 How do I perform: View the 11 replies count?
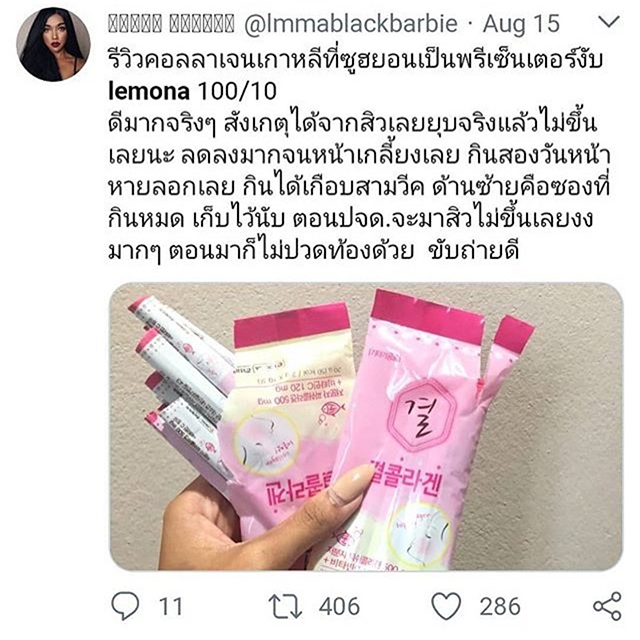(x=170, y=607)
